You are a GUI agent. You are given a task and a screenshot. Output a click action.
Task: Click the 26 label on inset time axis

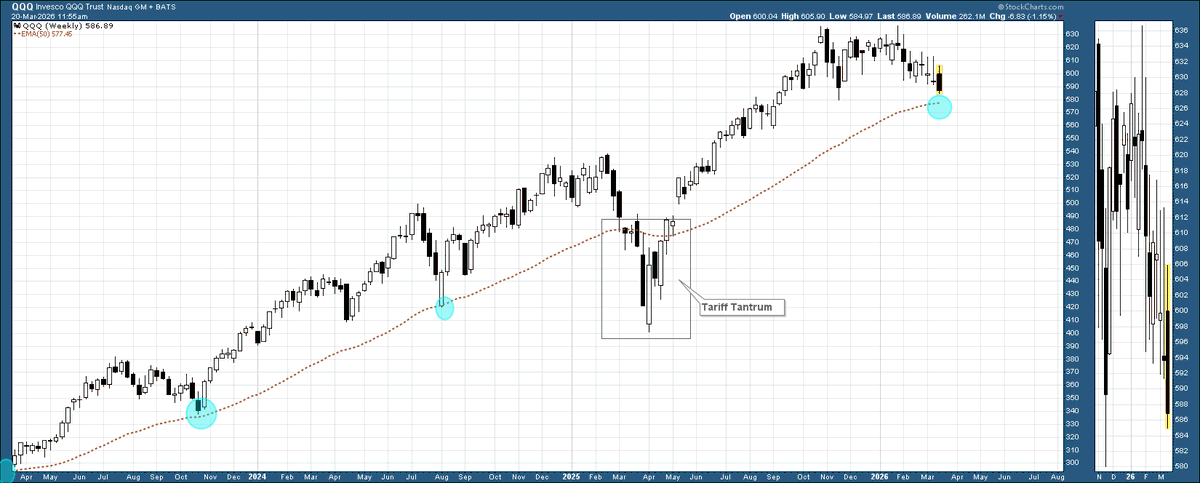point(1129,478)
